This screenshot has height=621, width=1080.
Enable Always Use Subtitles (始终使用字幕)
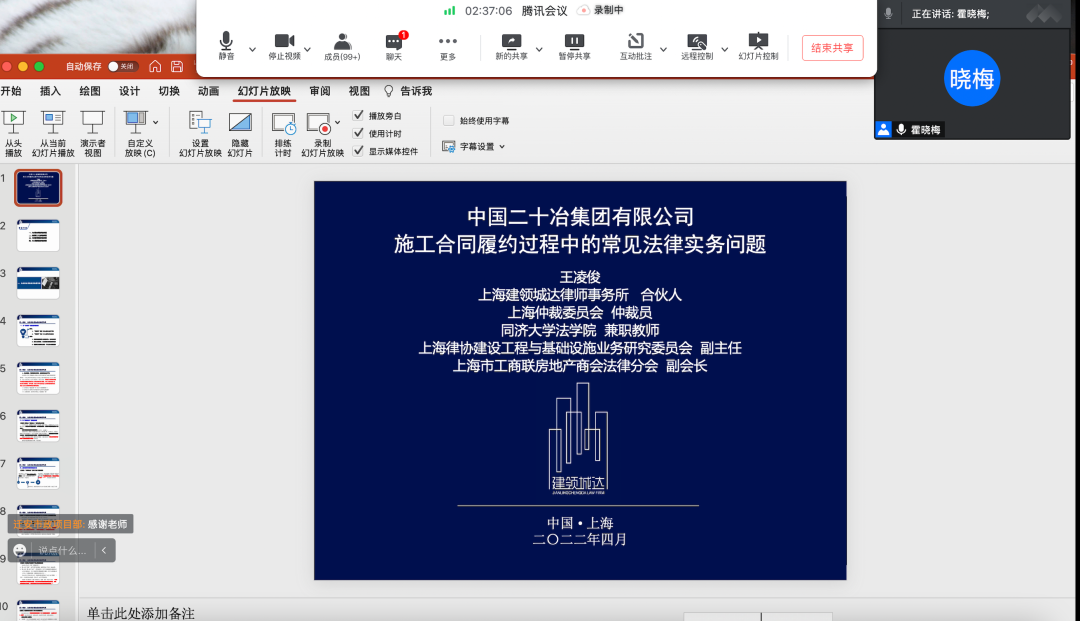tap(448, 120)
